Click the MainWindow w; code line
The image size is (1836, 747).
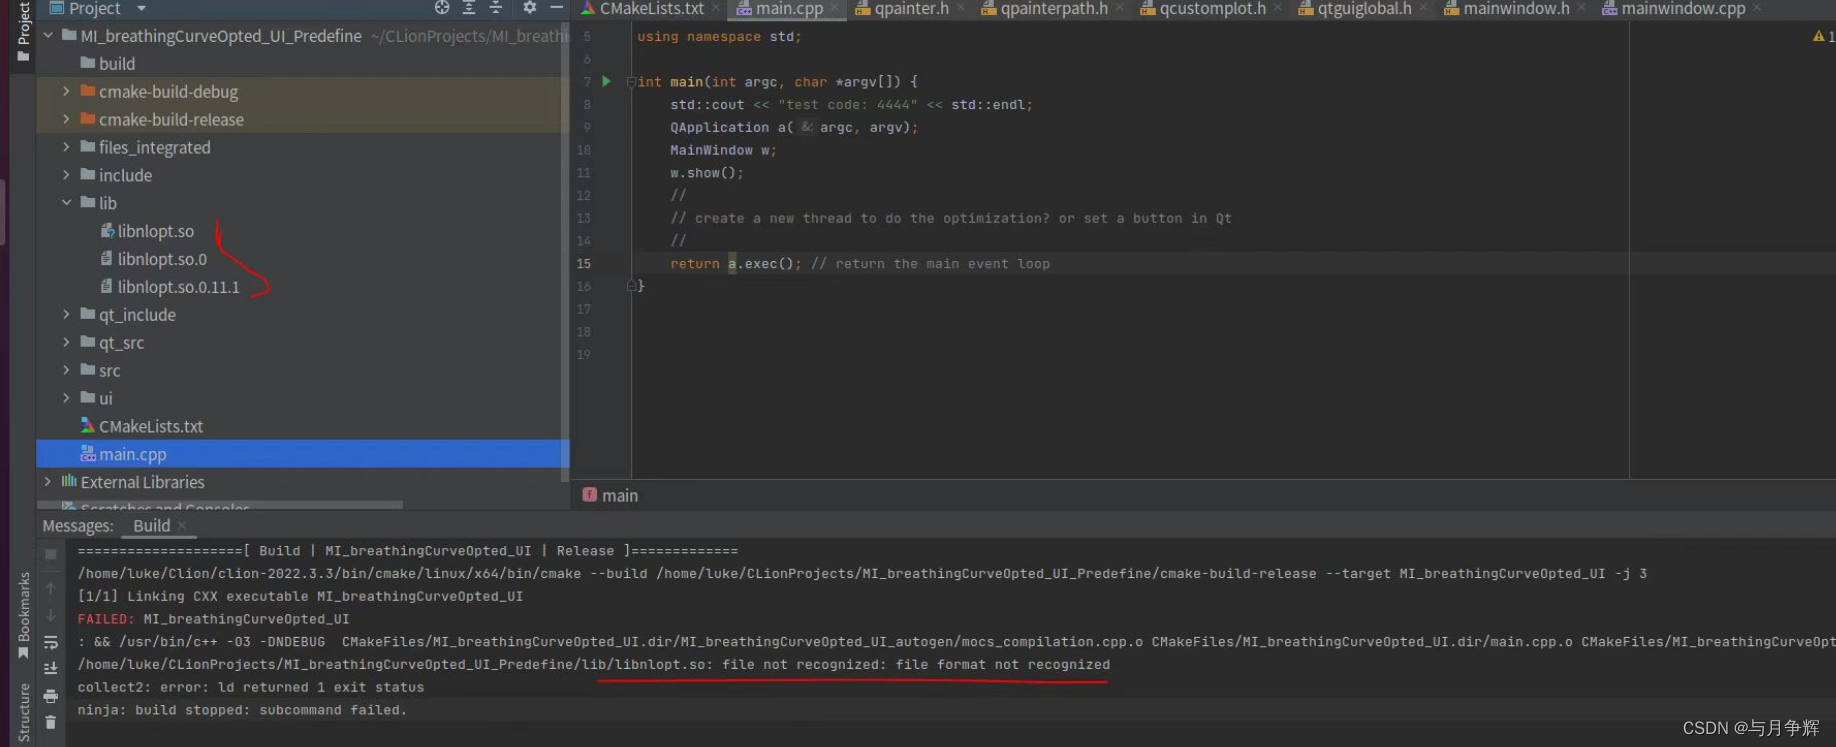723,150
